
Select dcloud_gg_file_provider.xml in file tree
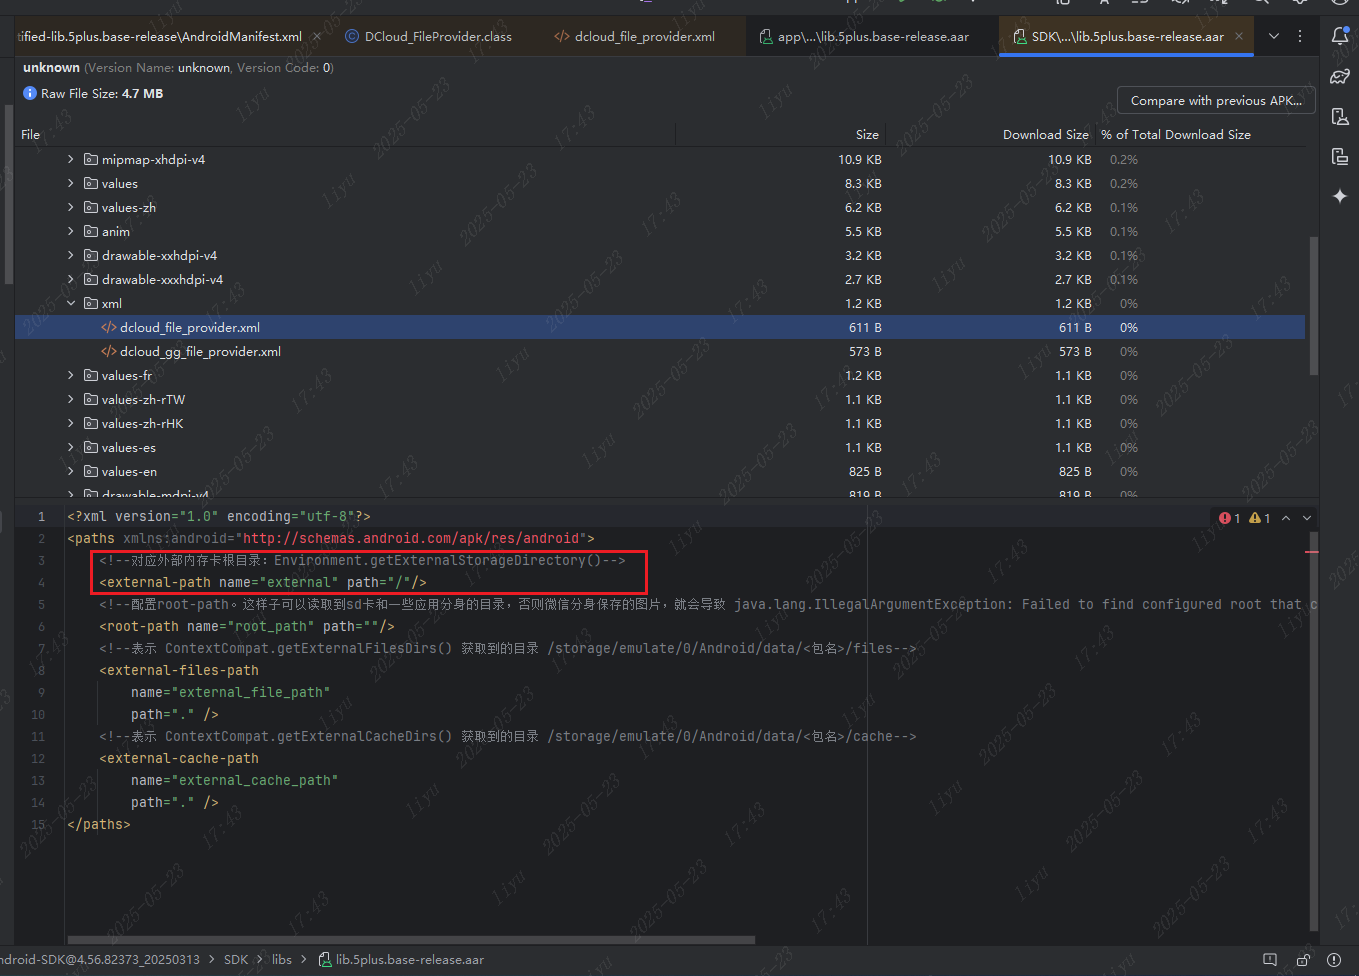click(x=660, y=352)
